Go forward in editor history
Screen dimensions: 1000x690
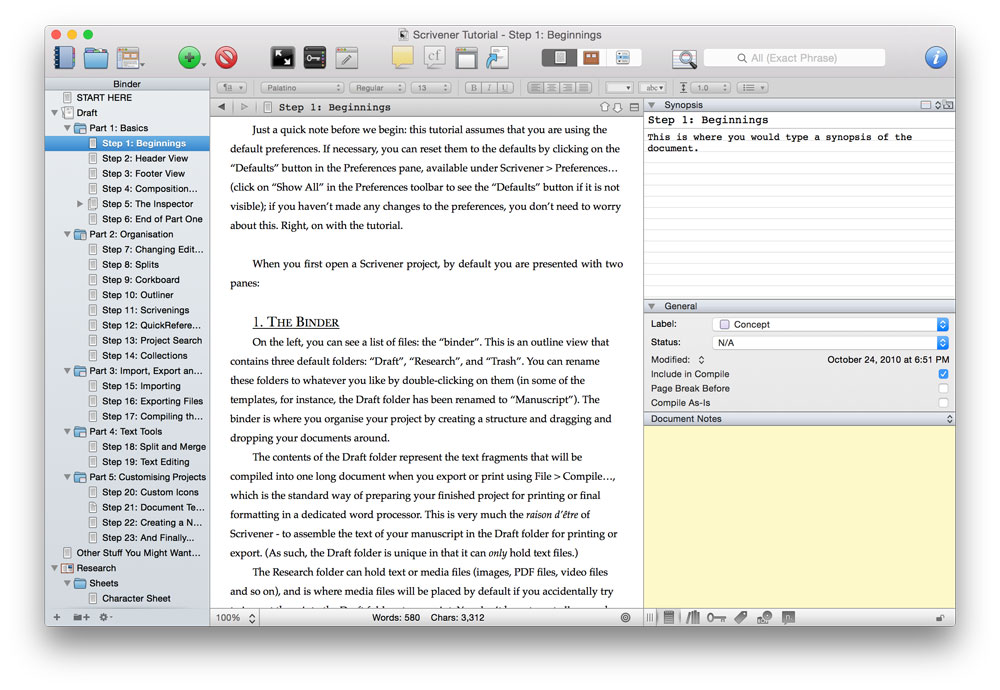tap(244, 106)
